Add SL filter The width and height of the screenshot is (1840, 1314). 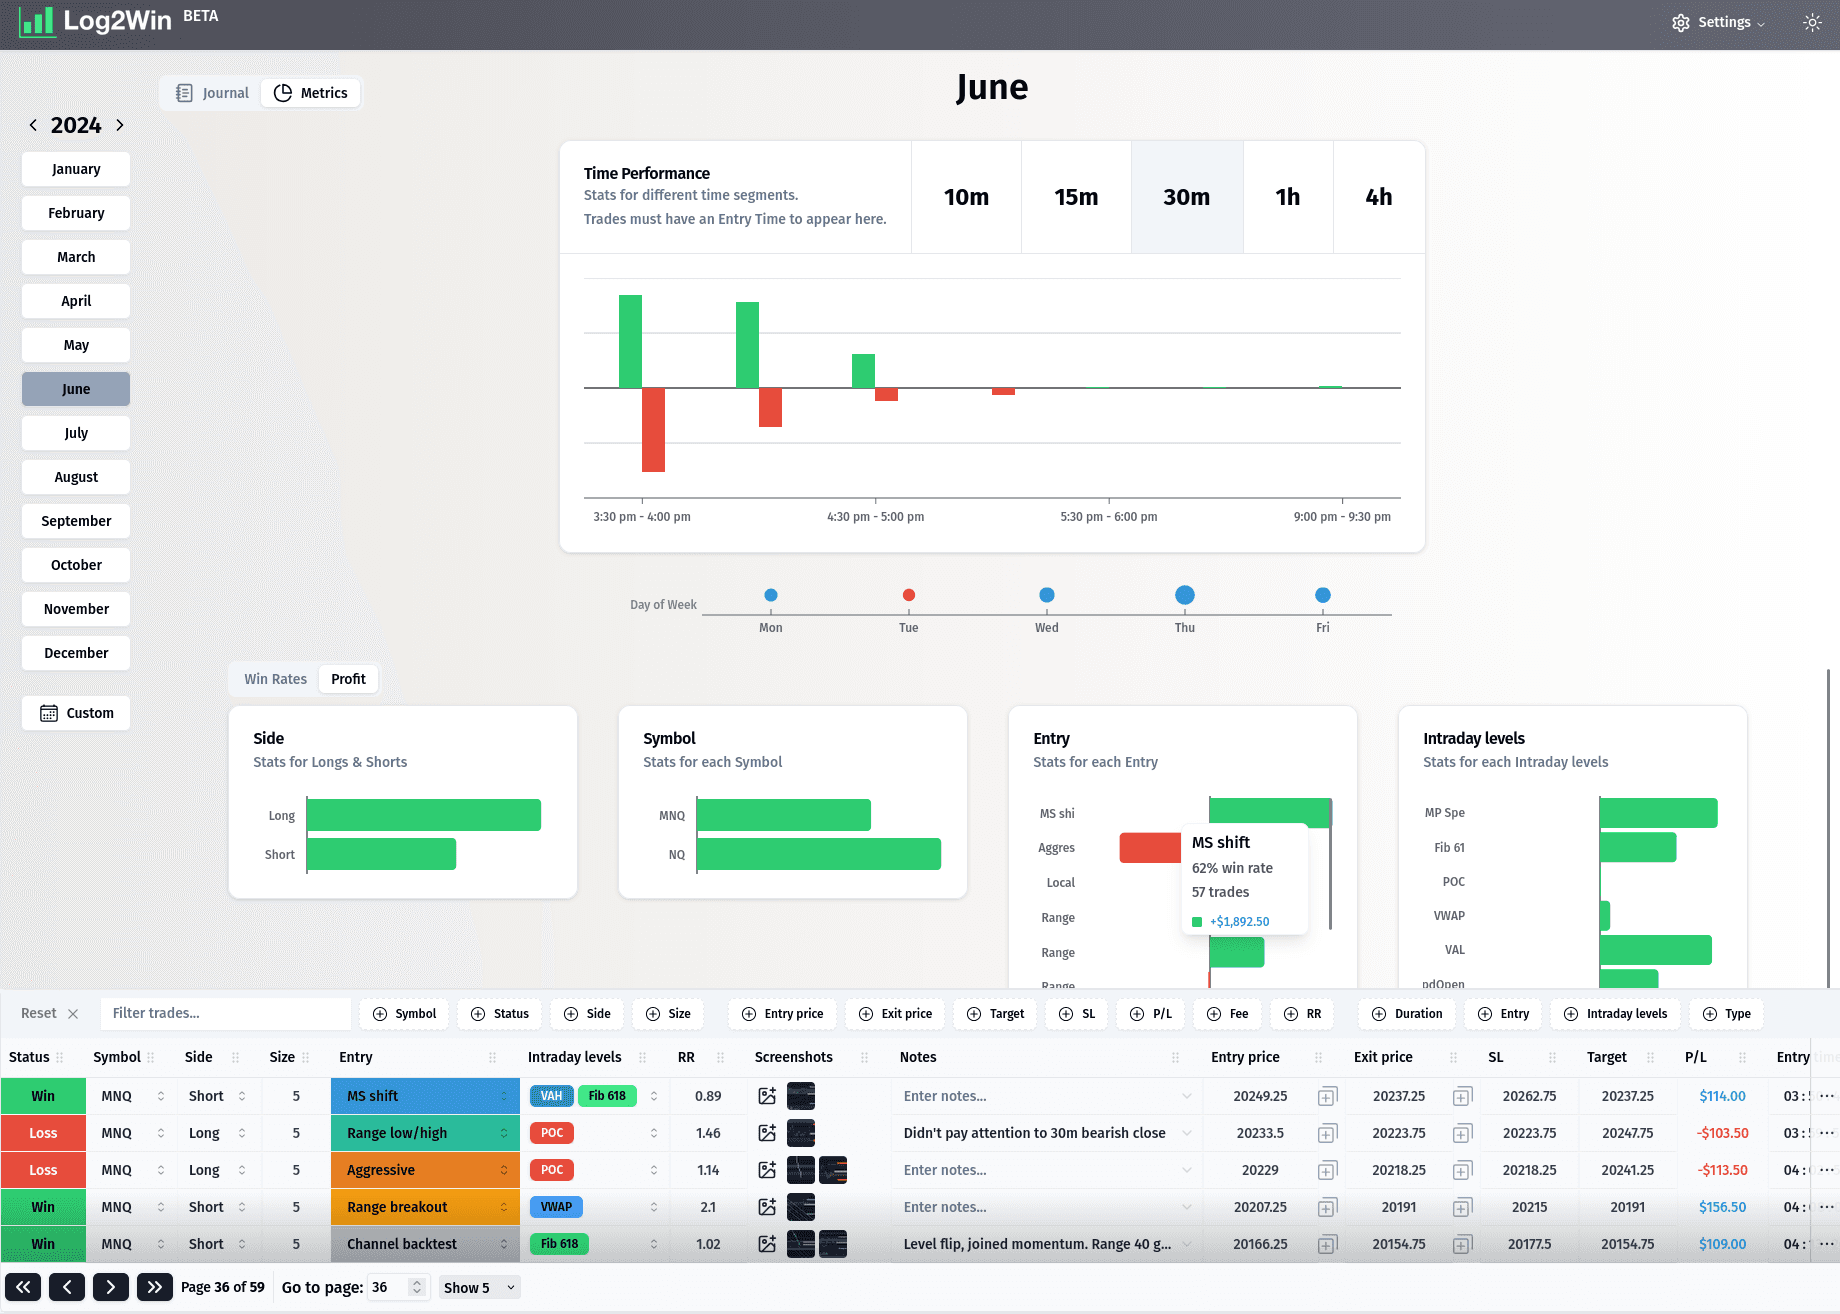[x=1077, y=1014]
